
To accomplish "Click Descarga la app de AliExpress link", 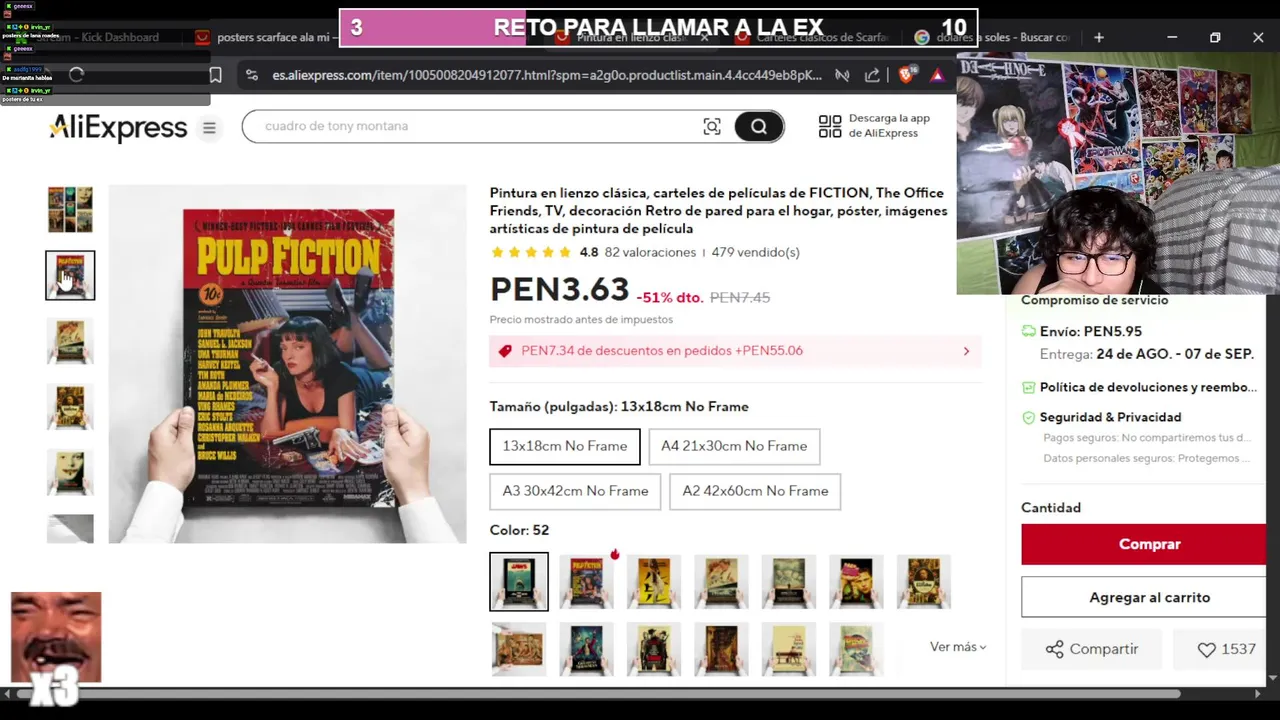I will (889, 125).
